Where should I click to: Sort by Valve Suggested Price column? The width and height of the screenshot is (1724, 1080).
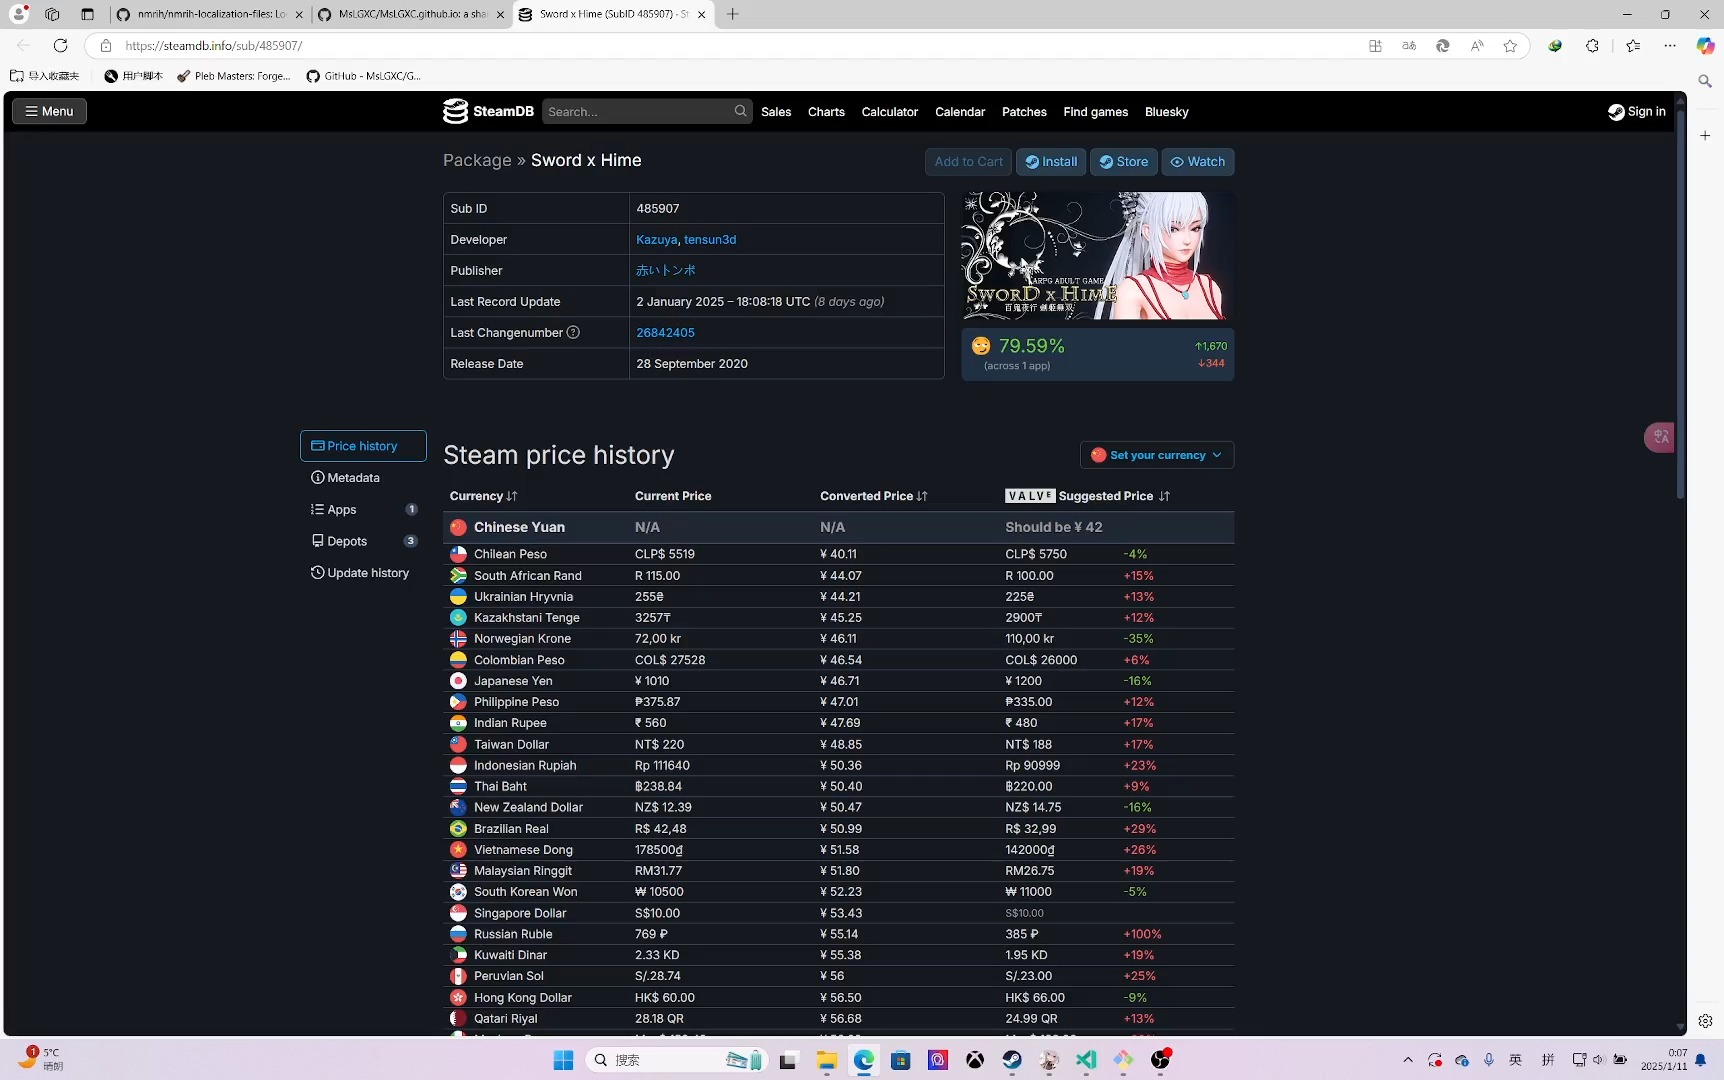point(1087,496)
